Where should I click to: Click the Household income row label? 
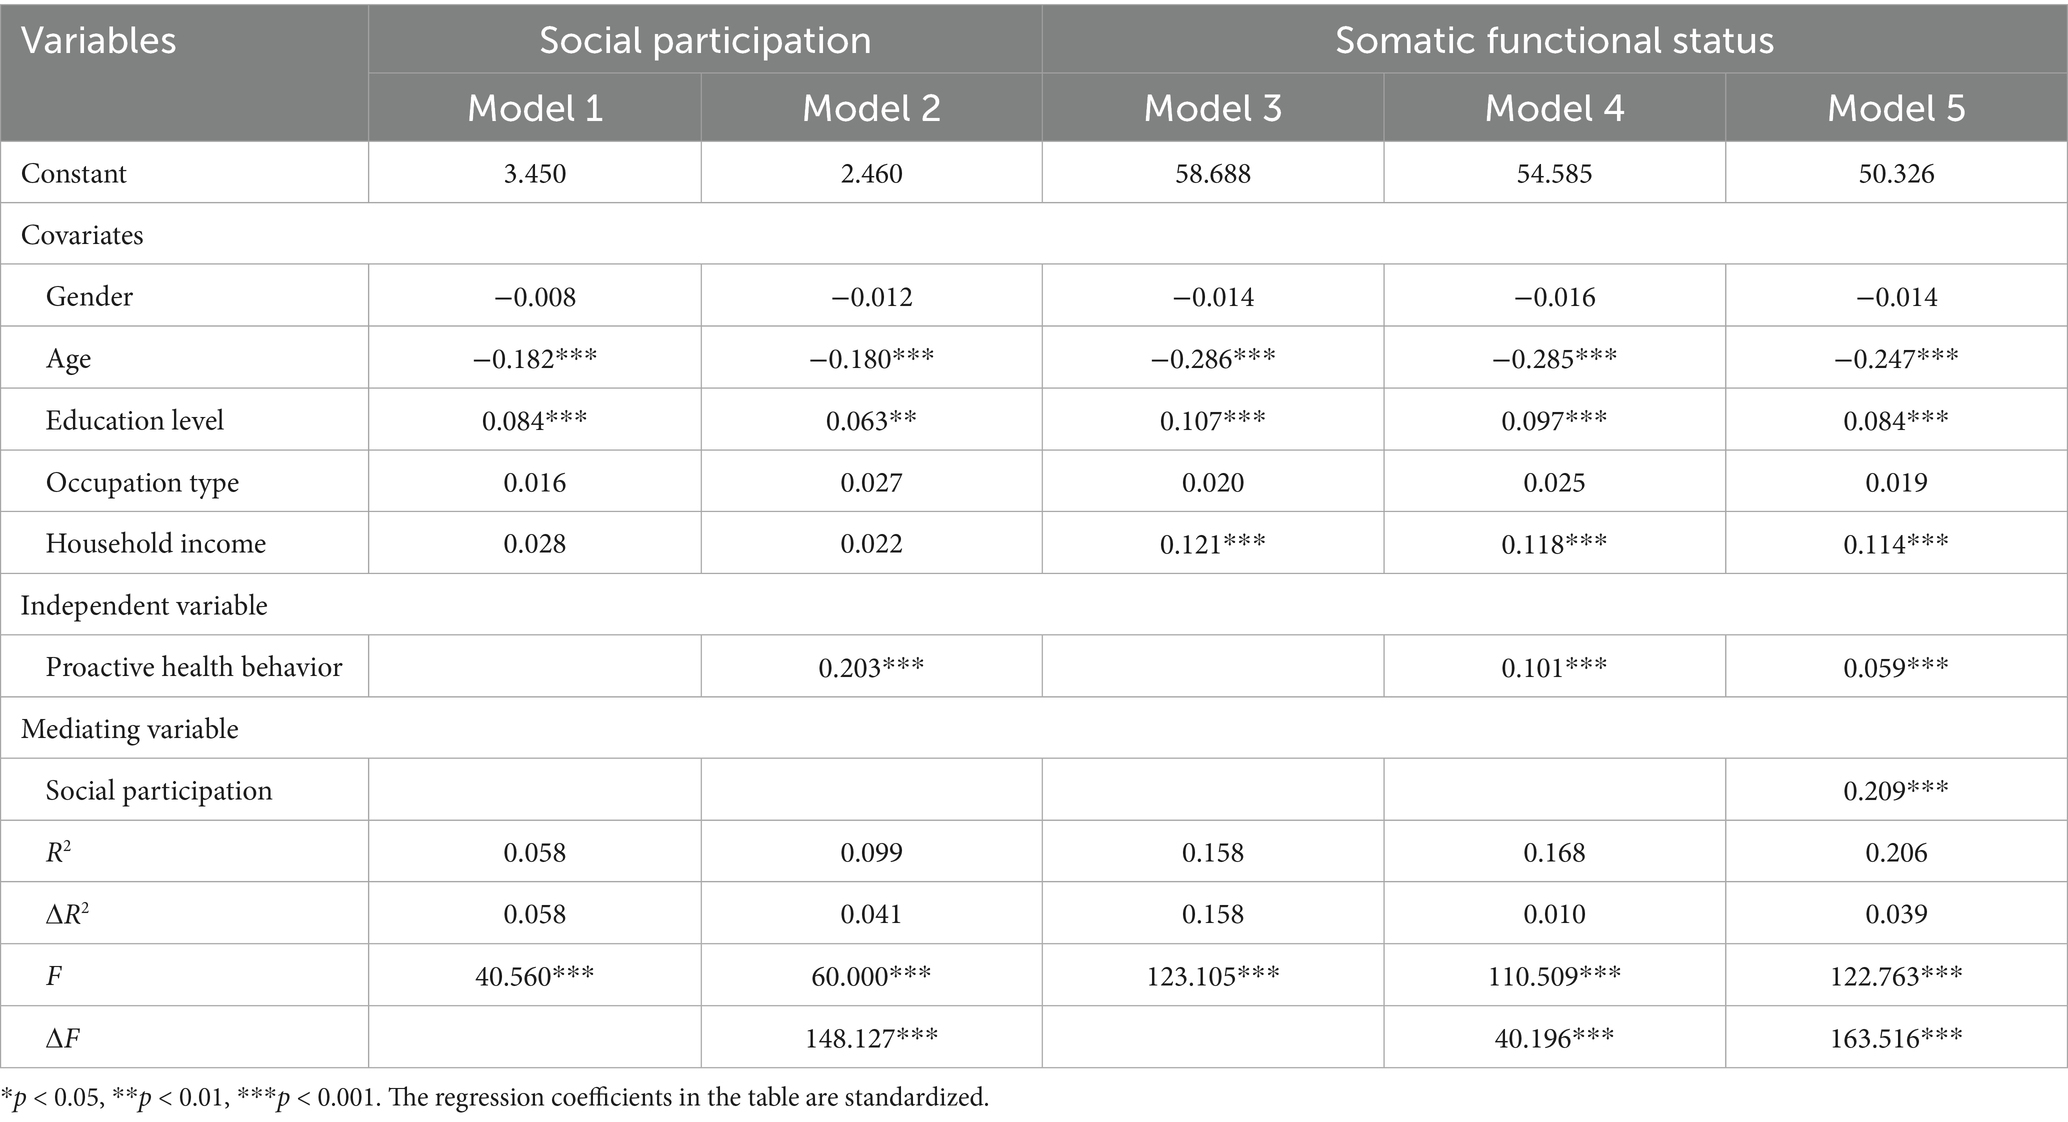coord(156,544)
